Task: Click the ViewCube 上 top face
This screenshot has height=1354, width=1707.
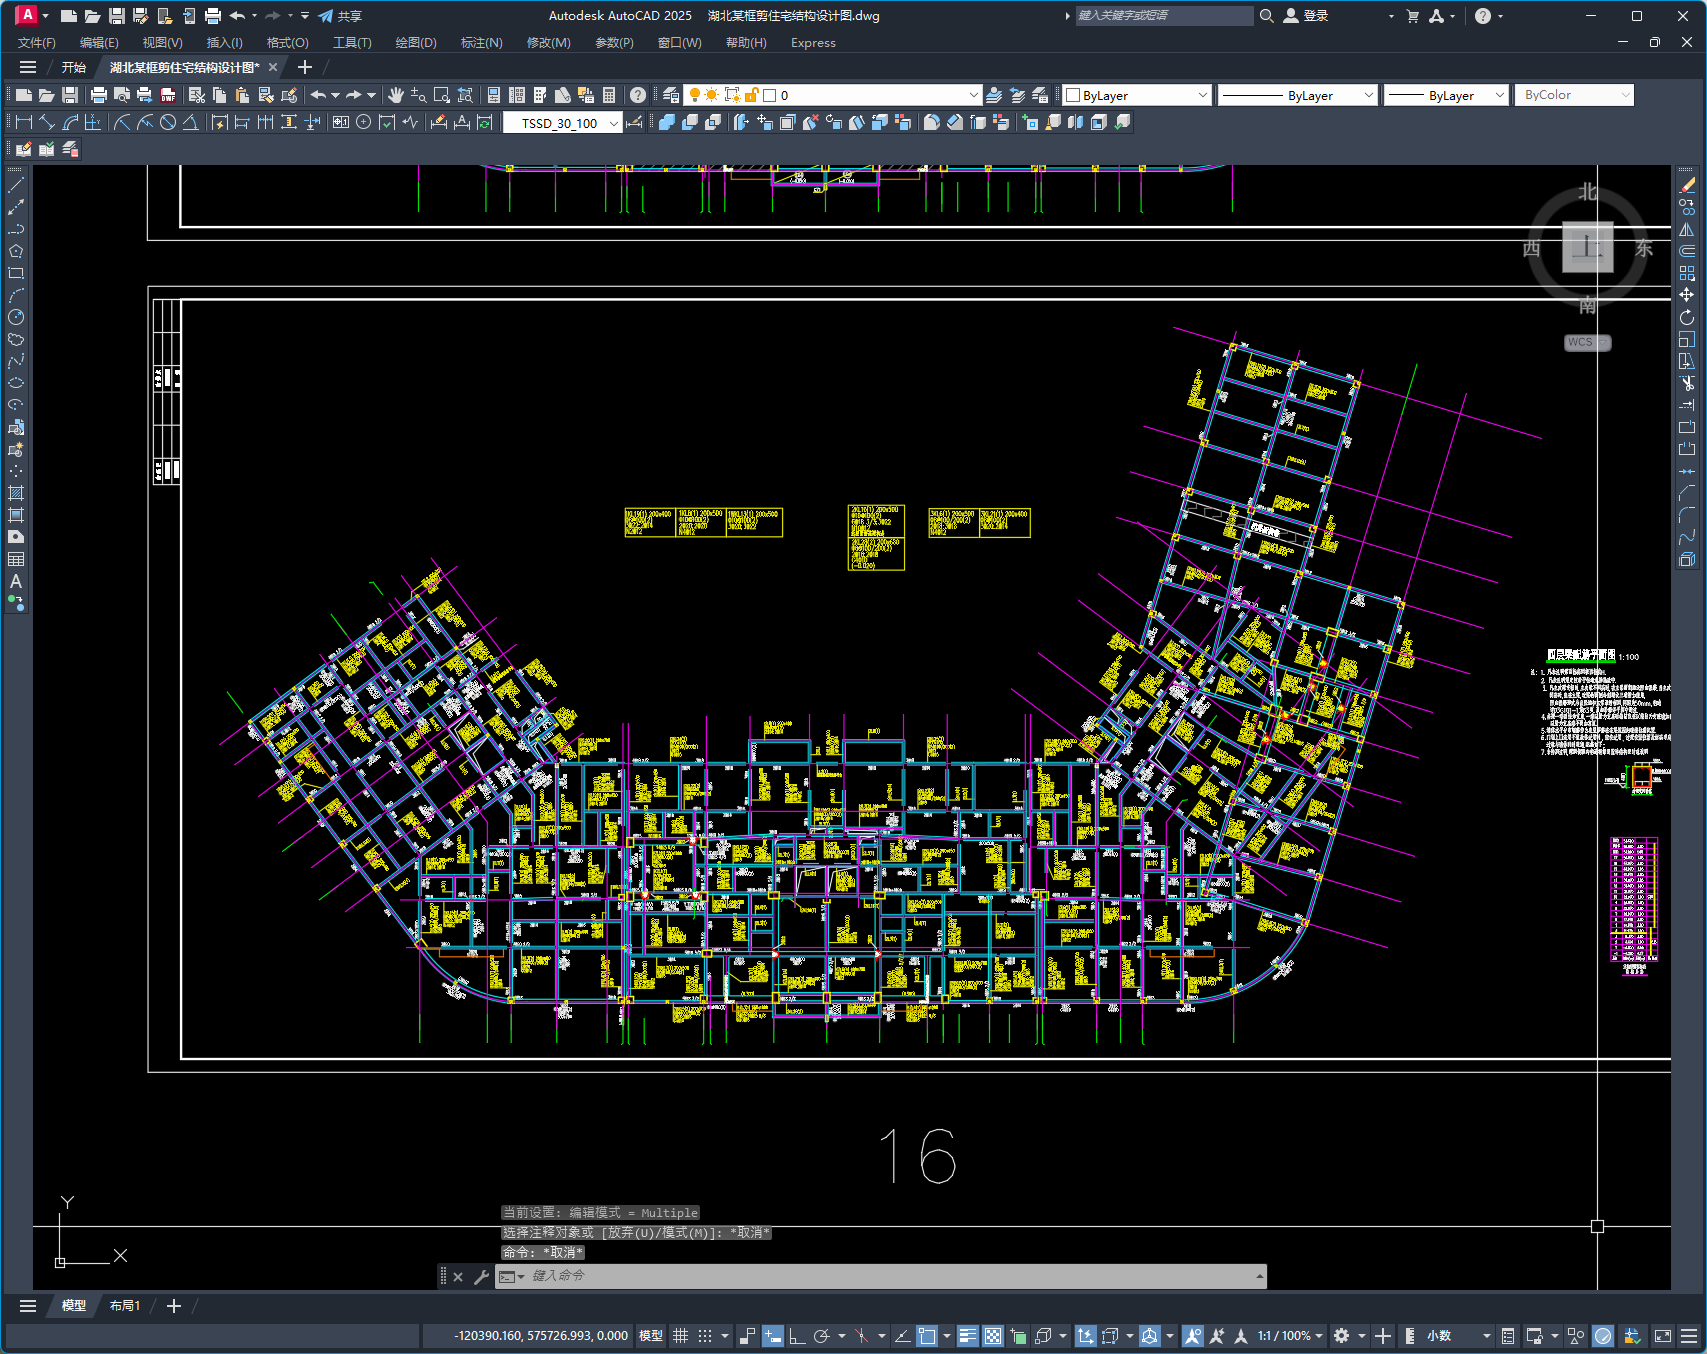Action: click(x=1588, y=247)
